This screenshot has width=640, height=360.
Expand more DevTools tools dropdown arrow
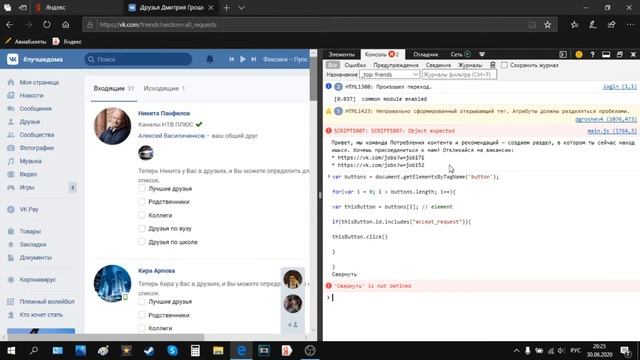coord(482,54)
